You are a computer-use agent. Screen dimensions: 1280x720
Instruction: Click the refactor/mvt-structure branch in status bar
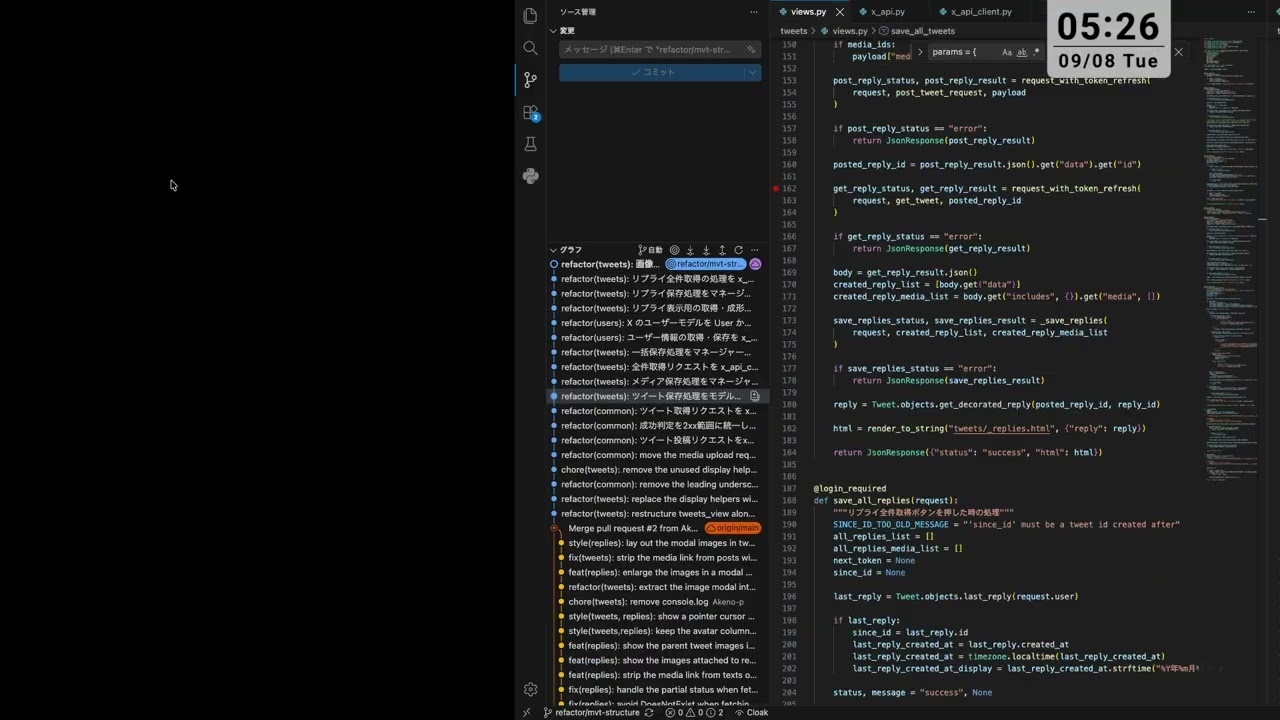[x=591, y=713]
